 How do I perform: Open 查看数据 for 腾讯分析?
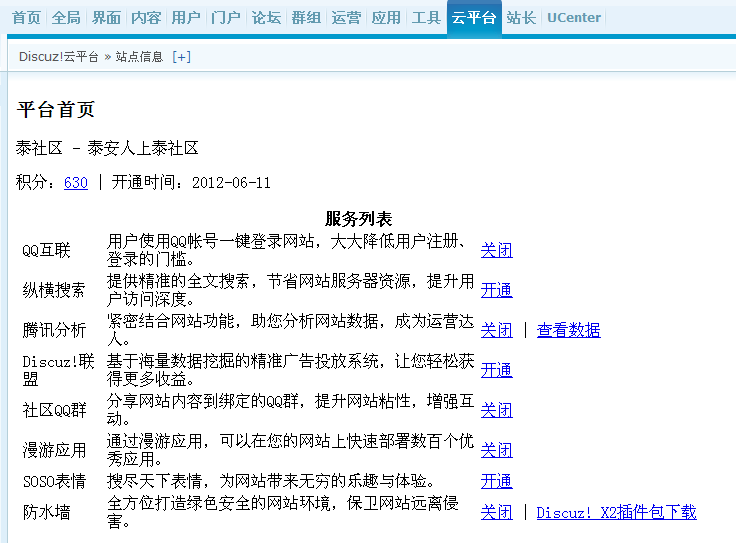(x=568, y=330)
